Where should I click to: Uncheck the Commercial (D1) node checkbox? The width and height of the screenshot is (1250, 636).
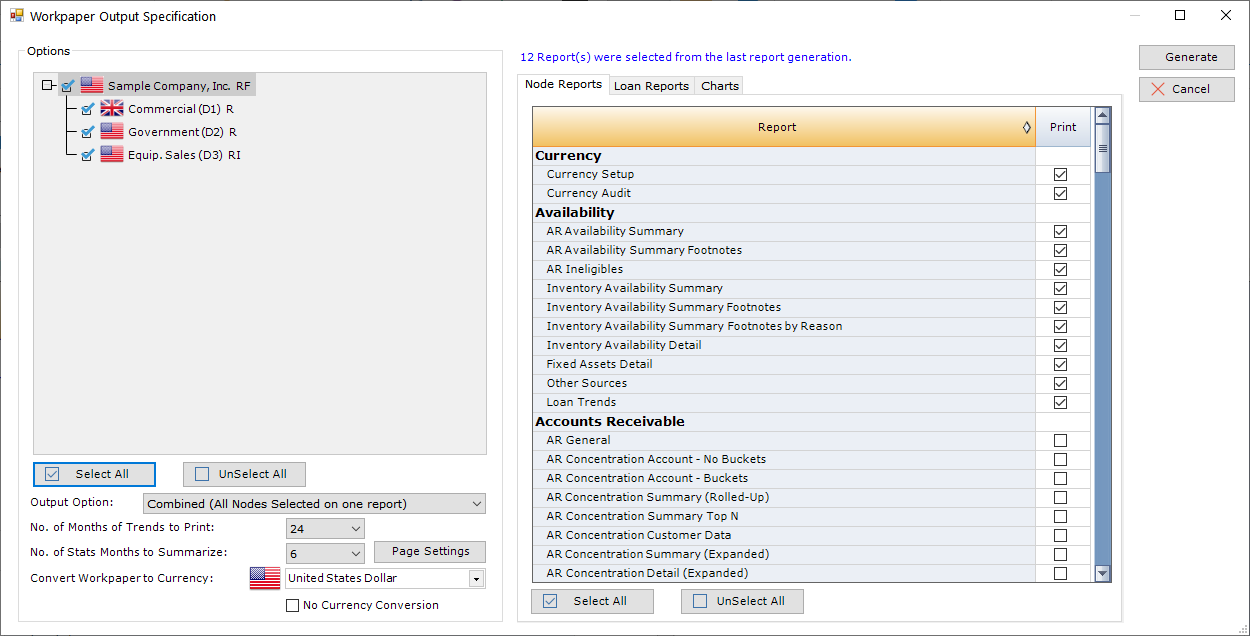tap(87, 109)
